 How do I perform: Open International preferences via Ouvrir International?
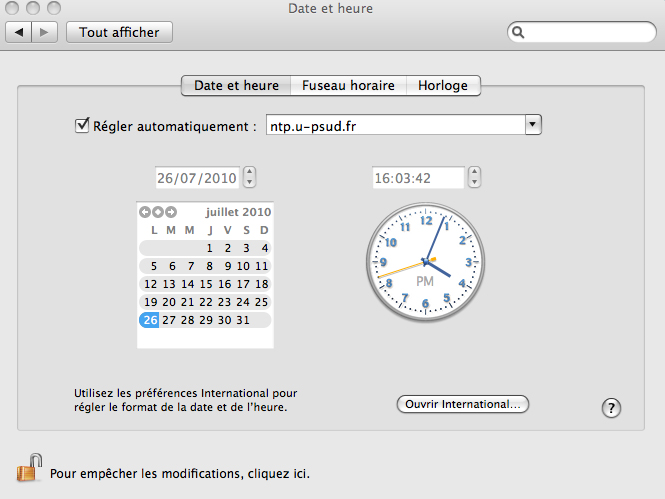(463, 405)
